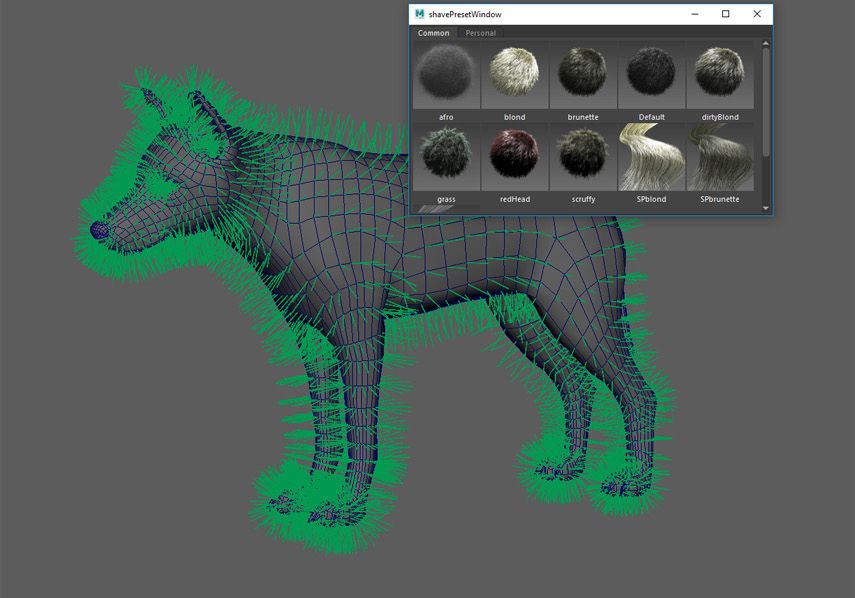Click the preset list vertical scrollbar thumb

pos(766,100)
